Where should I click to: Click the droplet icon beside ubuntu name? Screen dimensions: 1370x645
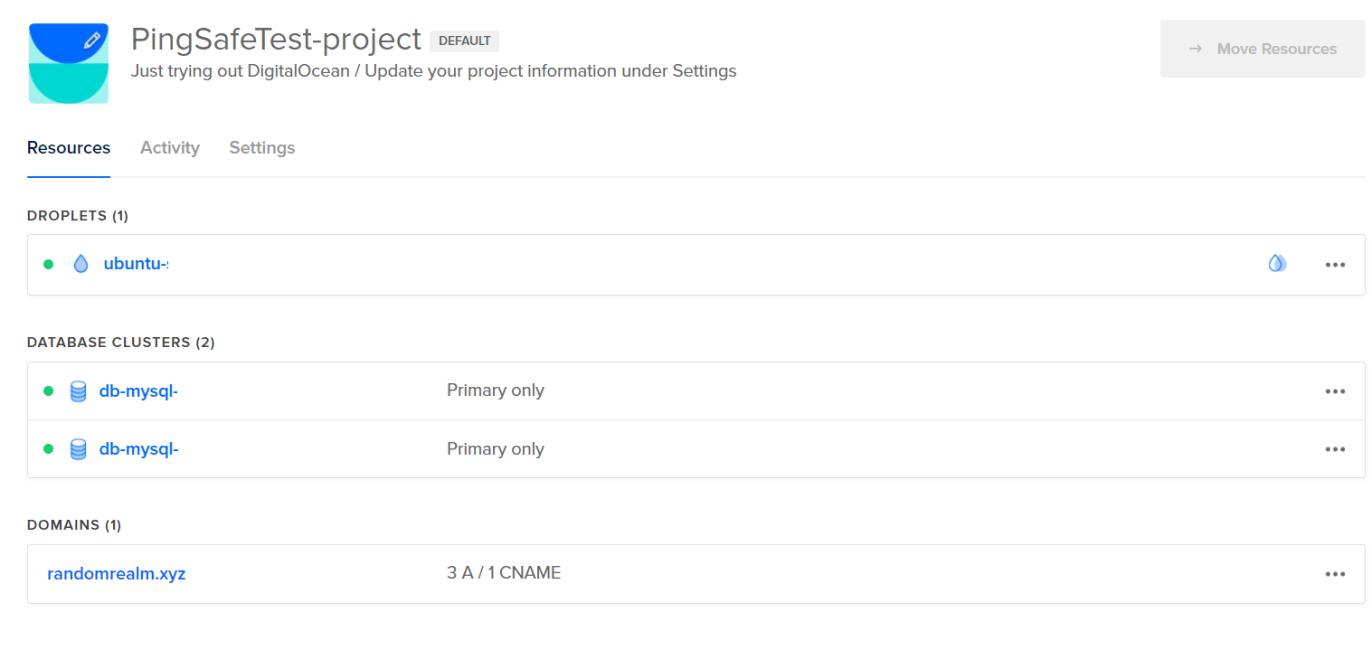point(81,264)
